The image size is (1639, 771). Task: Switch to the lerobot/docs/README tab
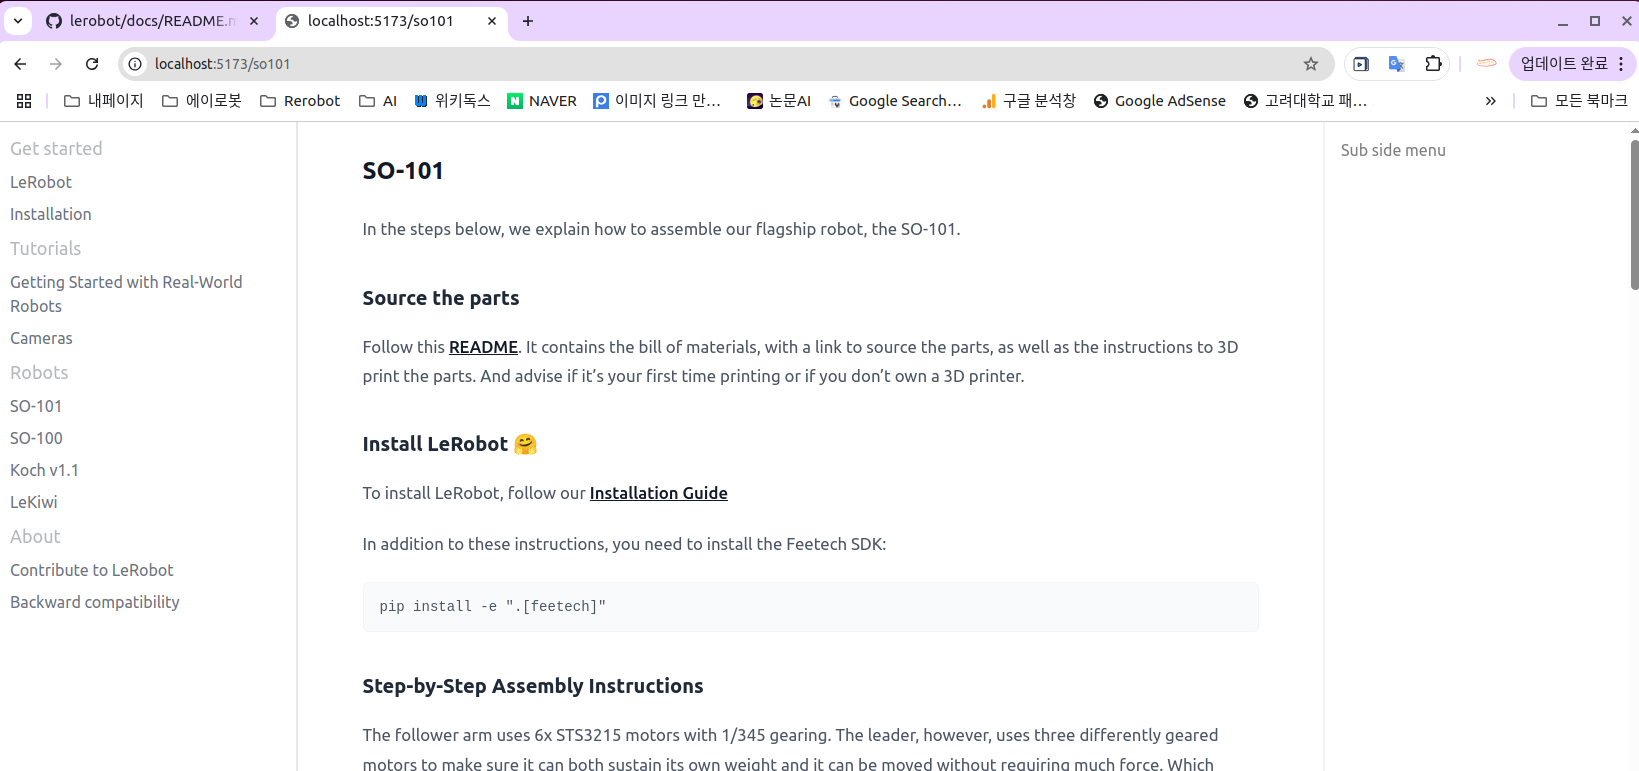(x=153, y=21)
